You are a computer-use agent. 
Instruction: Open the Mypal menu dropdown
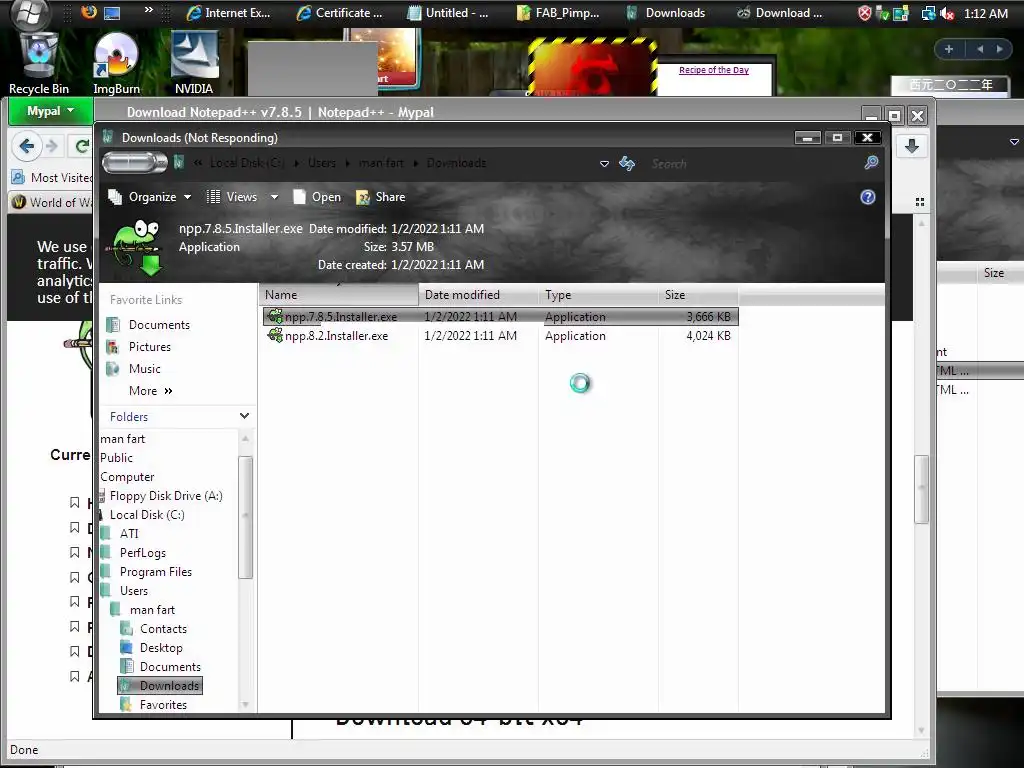click(50, 111)
